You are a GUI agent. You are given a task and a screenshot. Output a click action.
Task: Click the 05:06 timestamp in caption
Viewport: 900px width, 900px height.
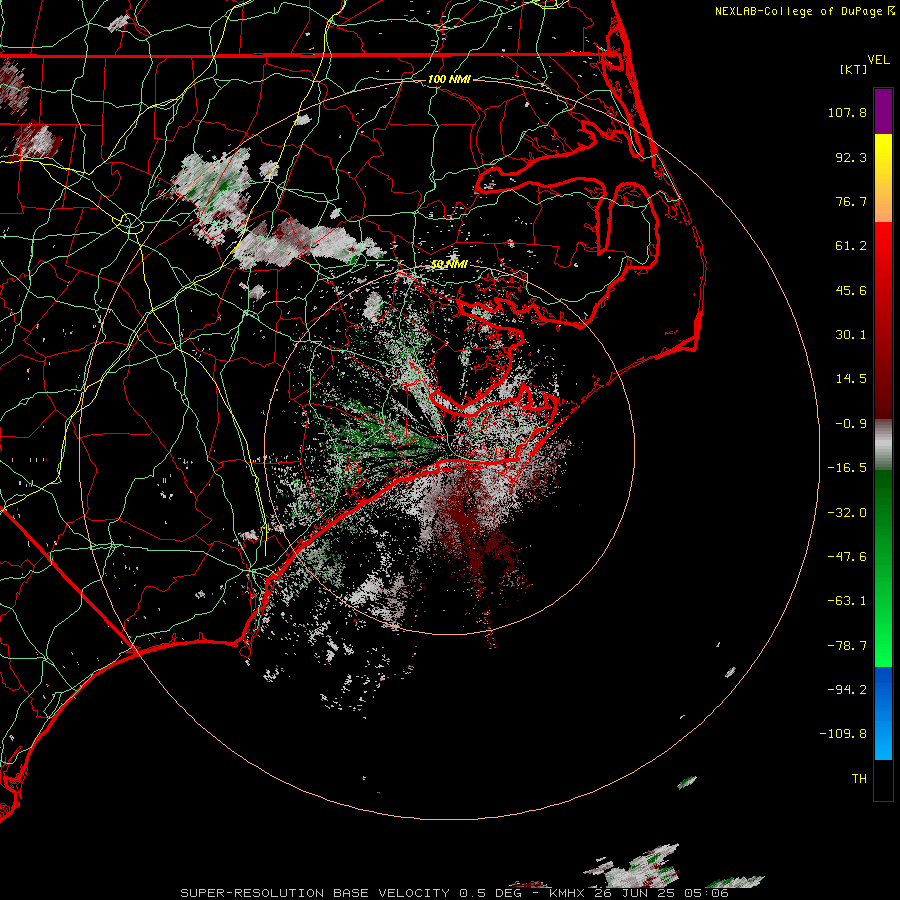coord(707,893)
